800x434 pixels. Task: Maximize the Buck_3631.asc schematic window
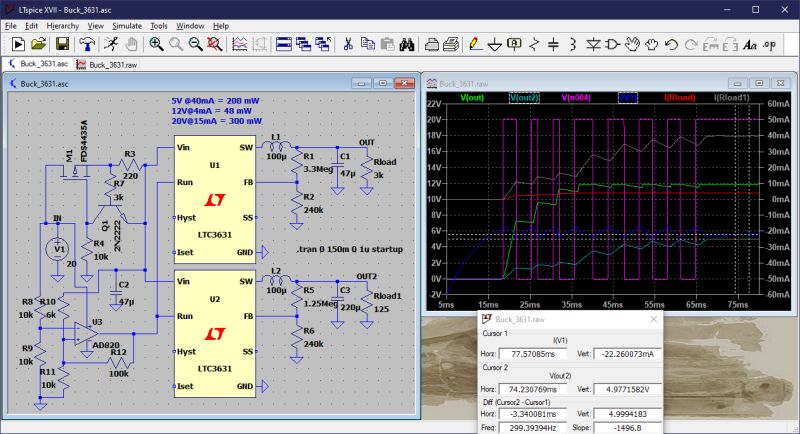(383, 83)
